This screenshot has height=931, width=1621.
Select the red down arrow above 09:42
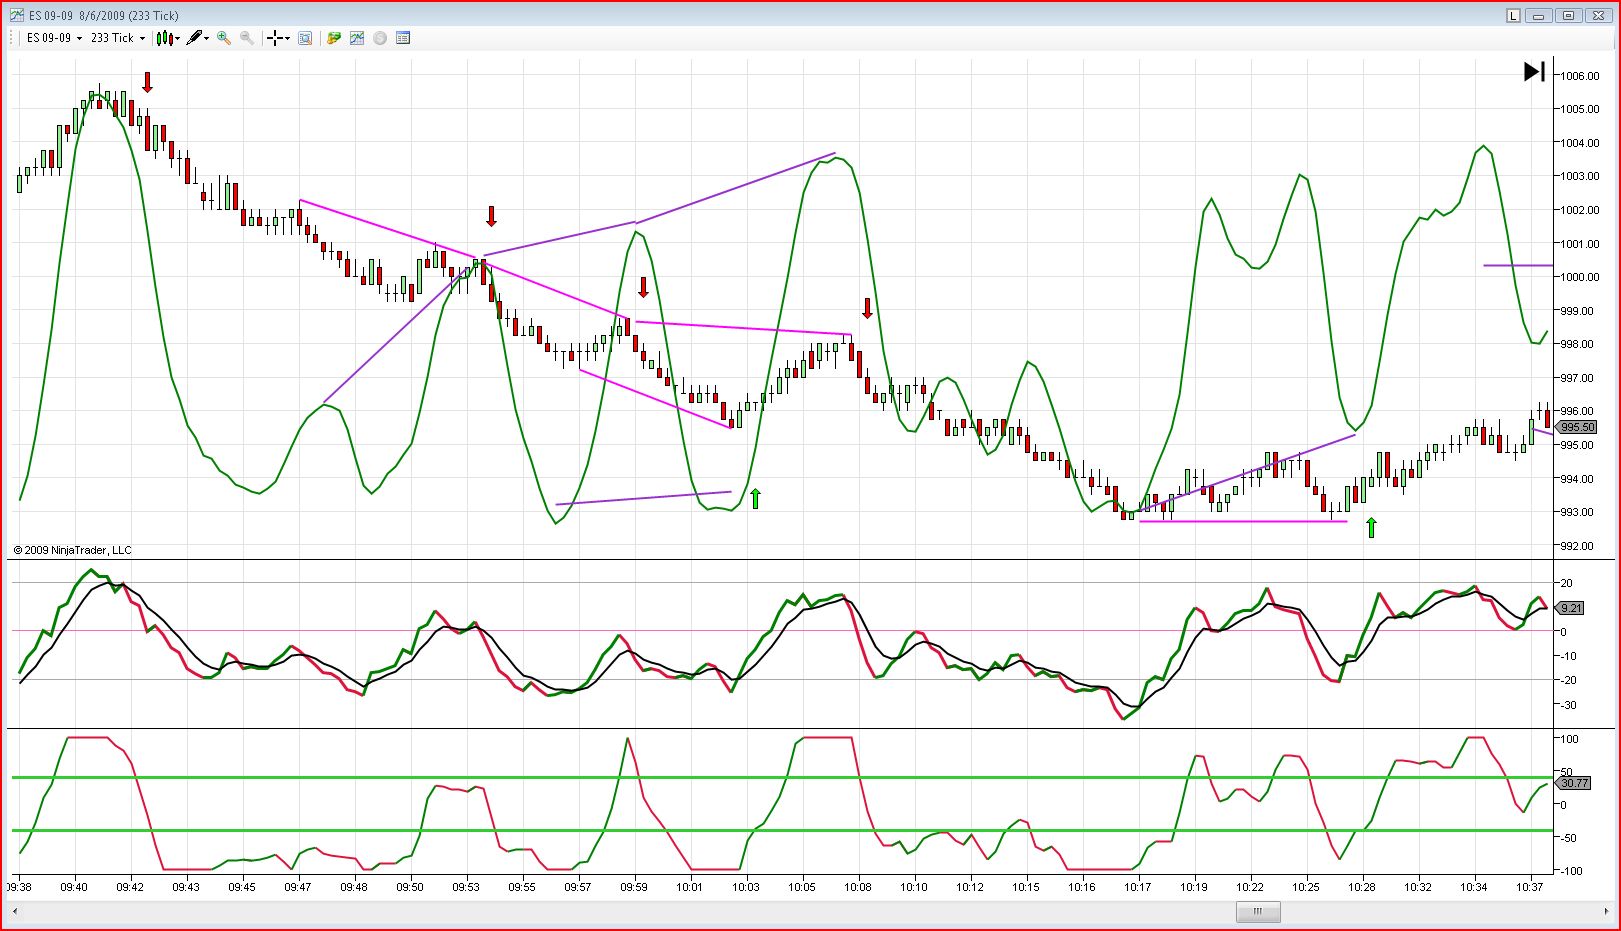click(147, 82)
